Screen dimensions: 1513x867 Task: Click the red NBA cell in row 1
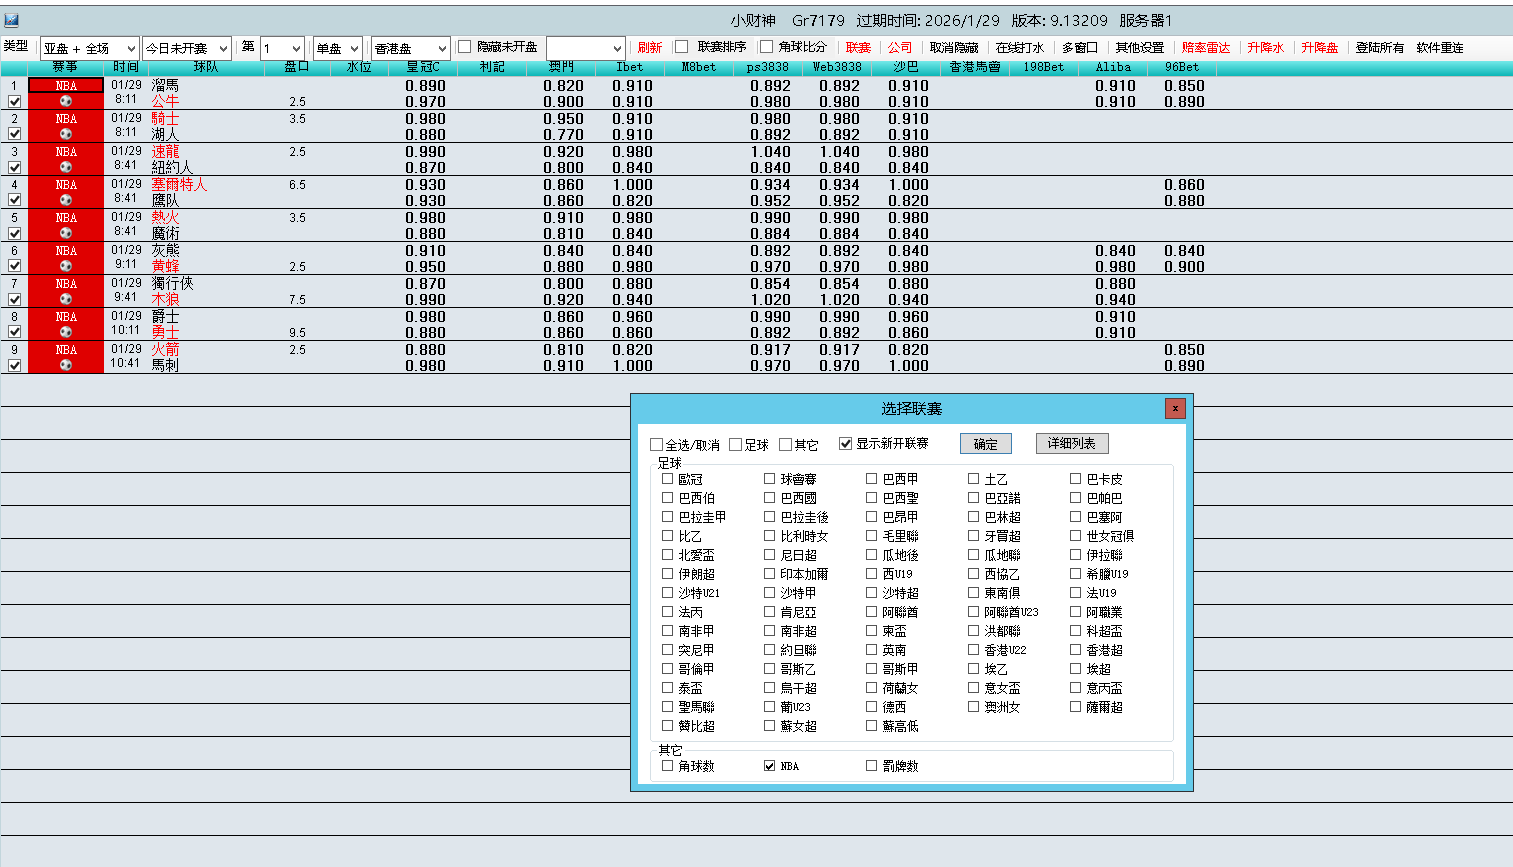[x=66, y=86]
